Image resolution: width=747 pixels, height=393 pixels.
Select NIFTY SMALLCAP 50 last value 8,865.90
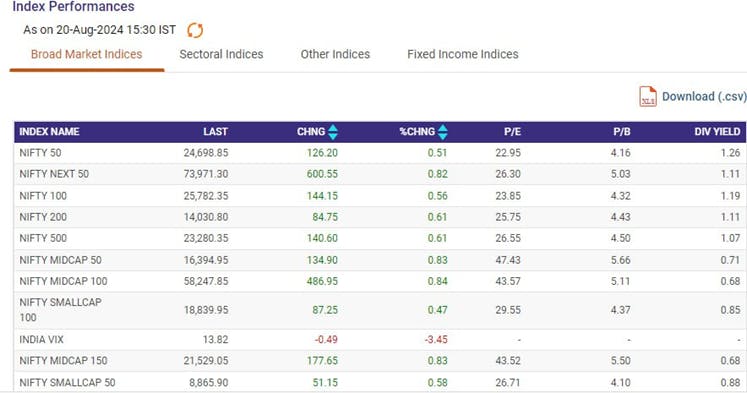click(209, 383)
